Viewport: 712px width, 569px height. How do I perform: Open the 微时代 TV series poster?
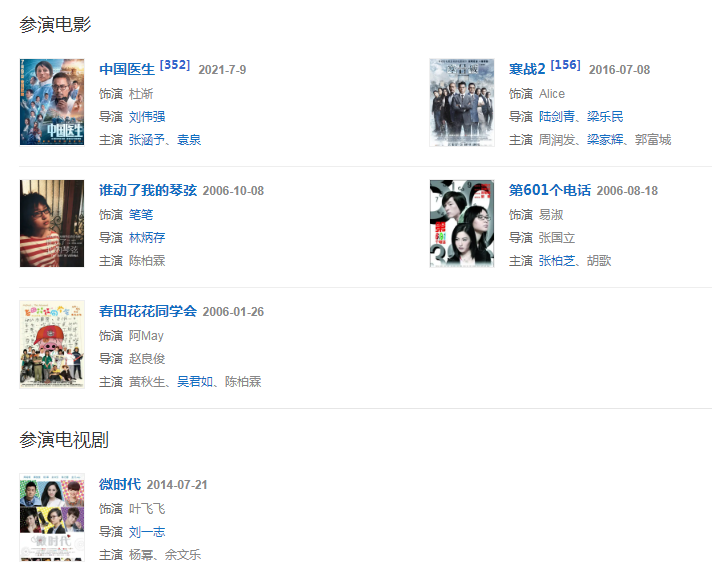(x=52, y=517)
